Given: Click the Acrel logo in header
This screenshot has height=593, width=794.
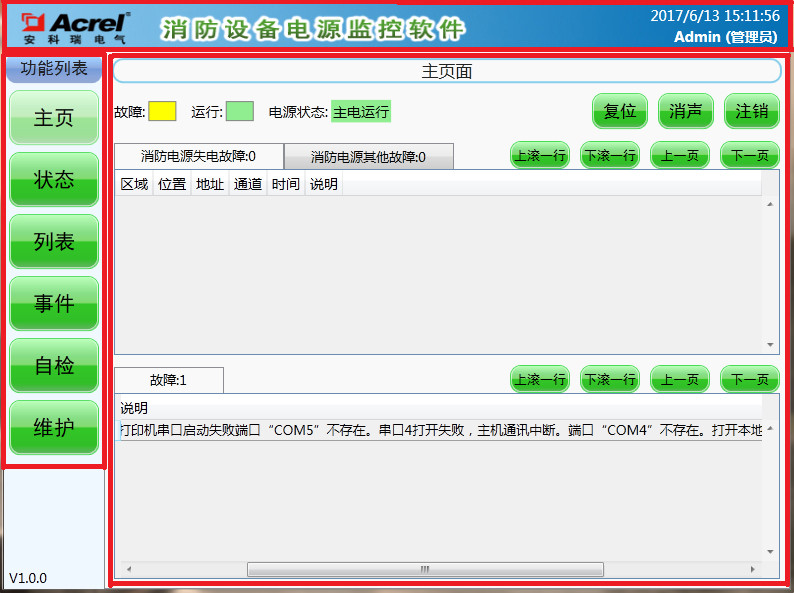Looking at the screenshot, I should point(76,27).
